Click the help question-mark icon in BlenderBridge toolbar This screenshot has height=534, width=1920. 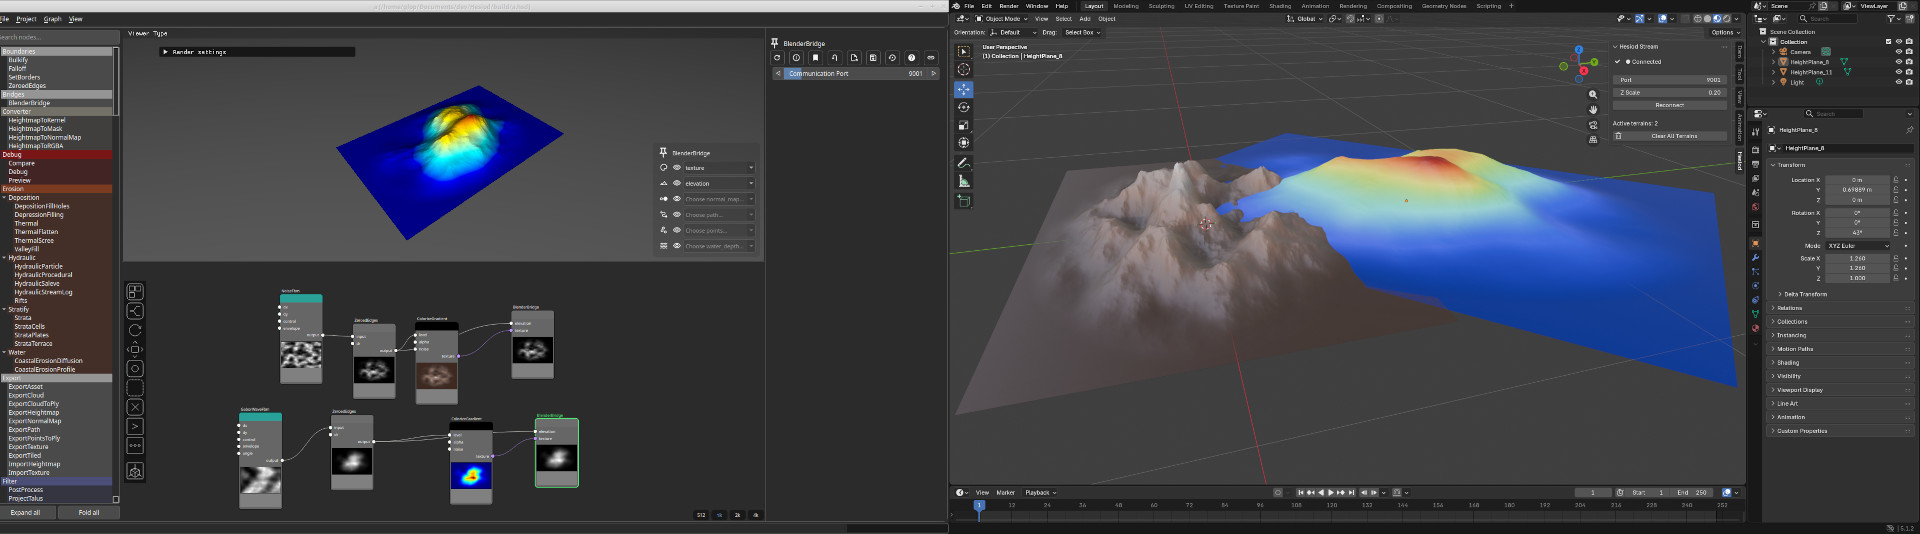click(x=911, y=58)
